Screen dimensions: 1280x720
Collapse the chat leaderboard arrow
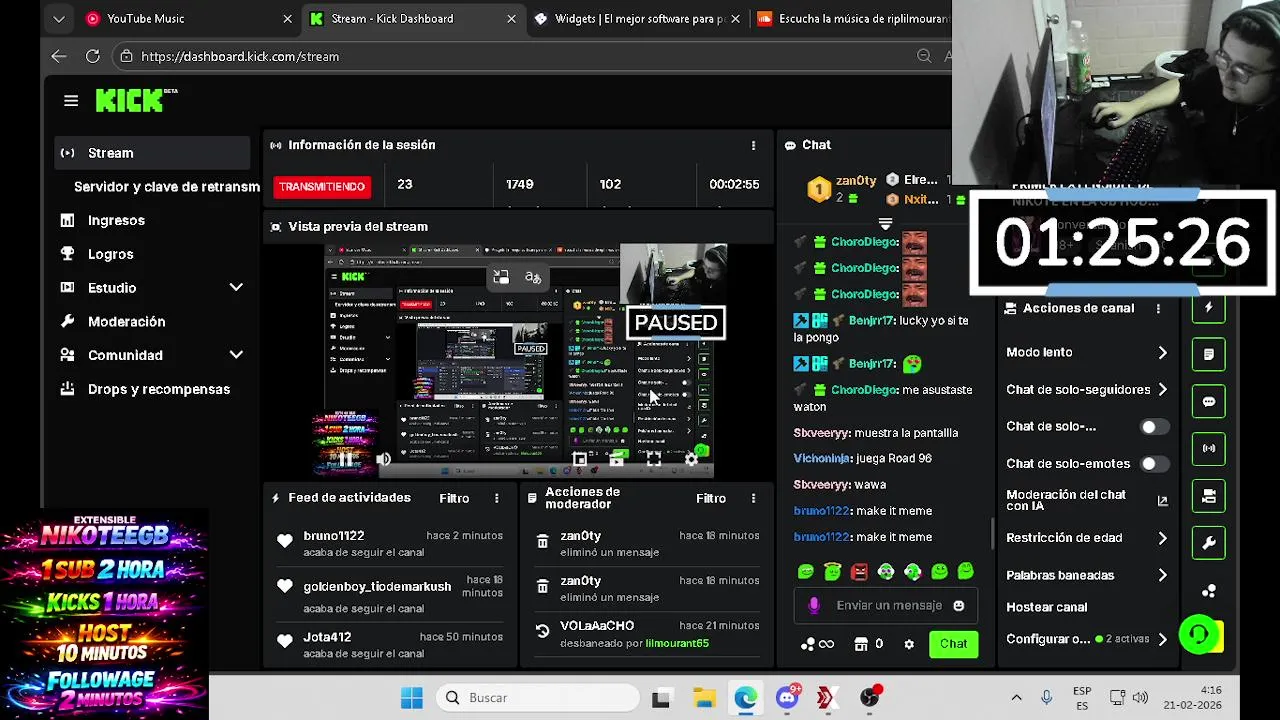[885, 224]
